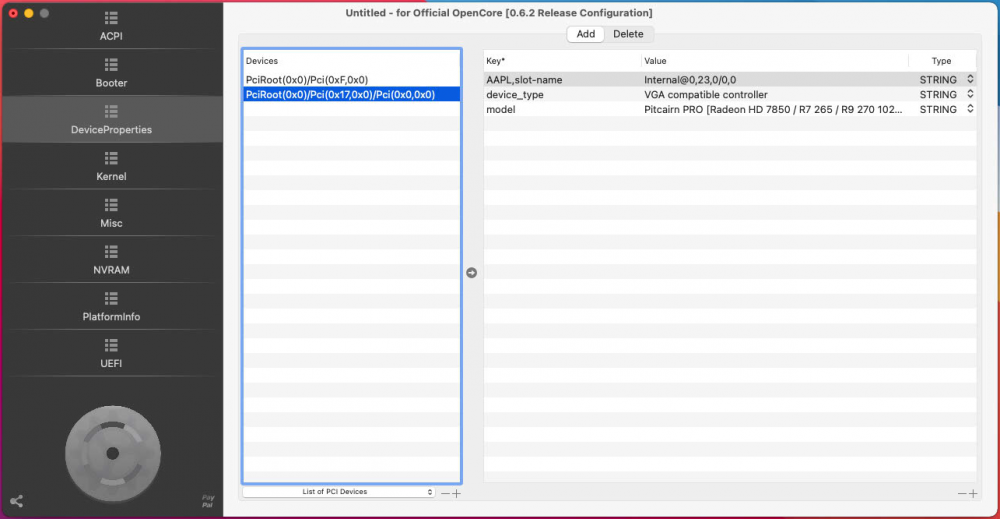The height and width of the screenshot is (519, 1000).
Task: Remove property with minus under key table
Action: 962,493
